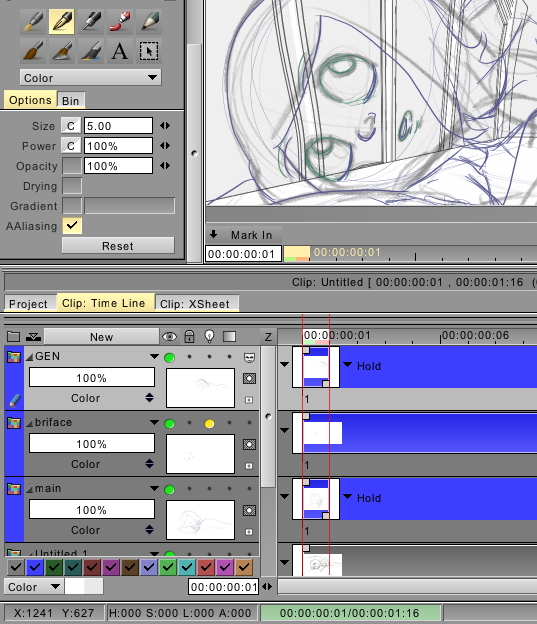The width and height of the screenshot is (537, 624).
Task: Toggle the Drying checkbox
Action: [x=72, y=186]
